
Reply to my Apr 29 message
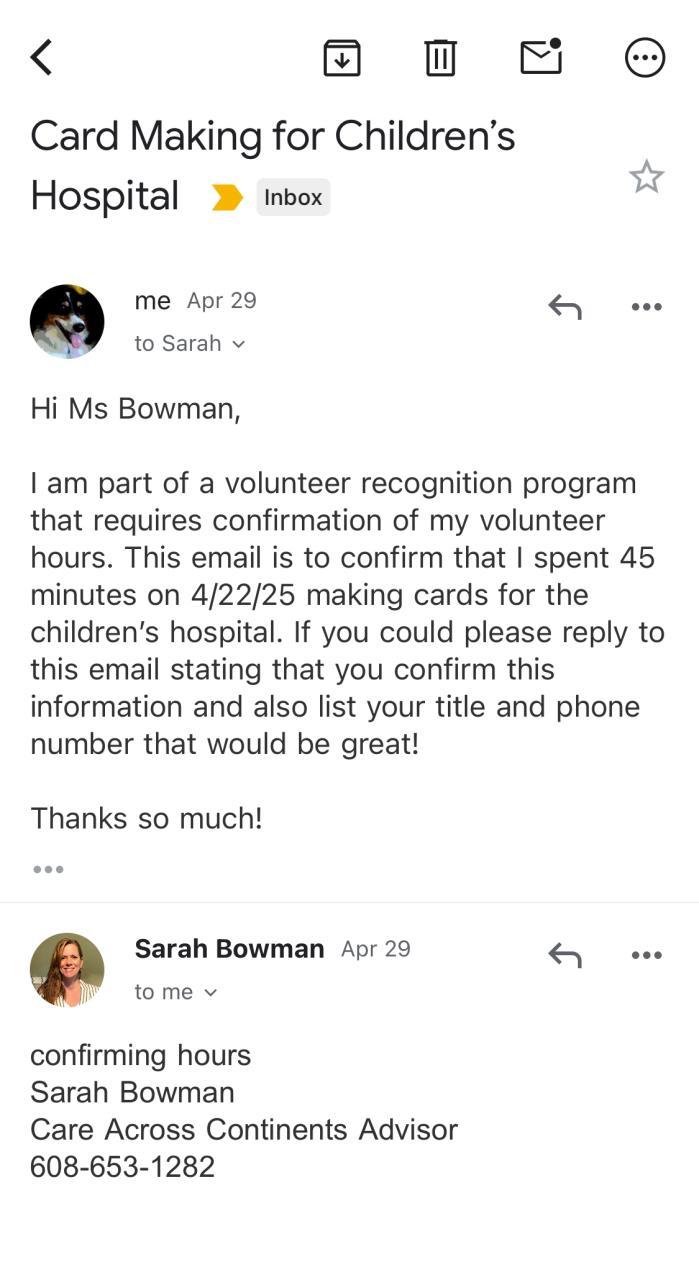(x=565, y=307)
